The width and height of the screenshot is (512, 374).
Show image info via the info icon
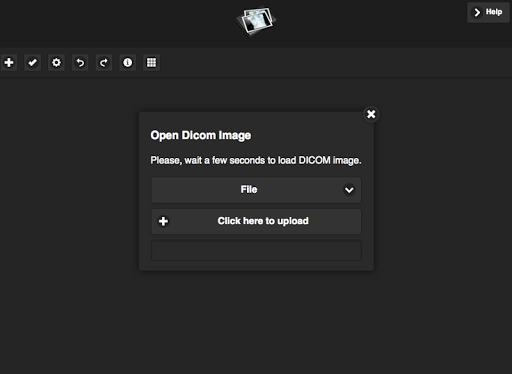click(128, 62)
